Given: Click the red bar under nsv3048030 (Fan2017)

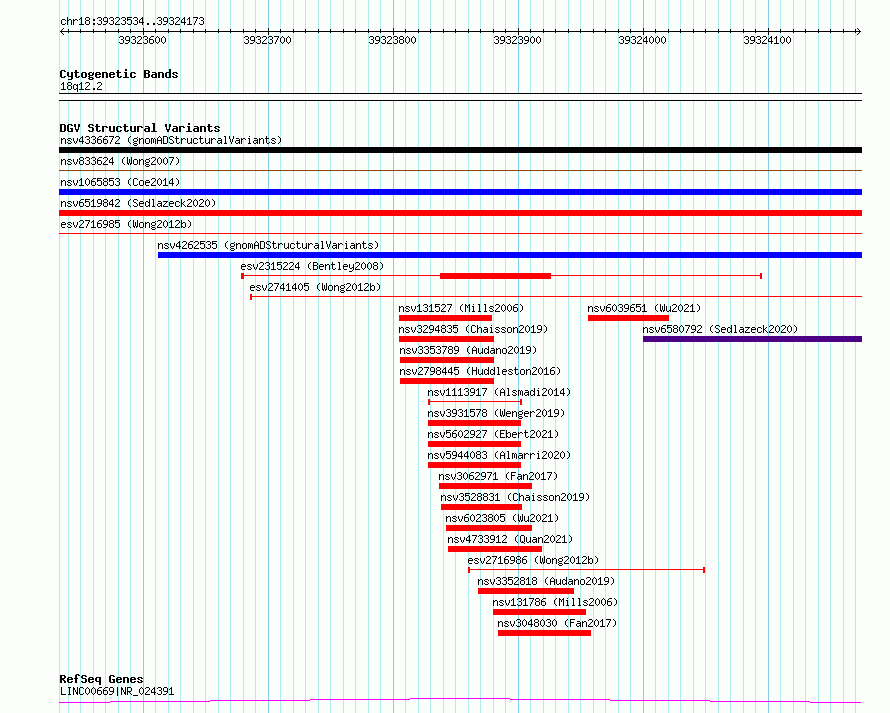Looking at the screenshot, I should pos(545,633).
